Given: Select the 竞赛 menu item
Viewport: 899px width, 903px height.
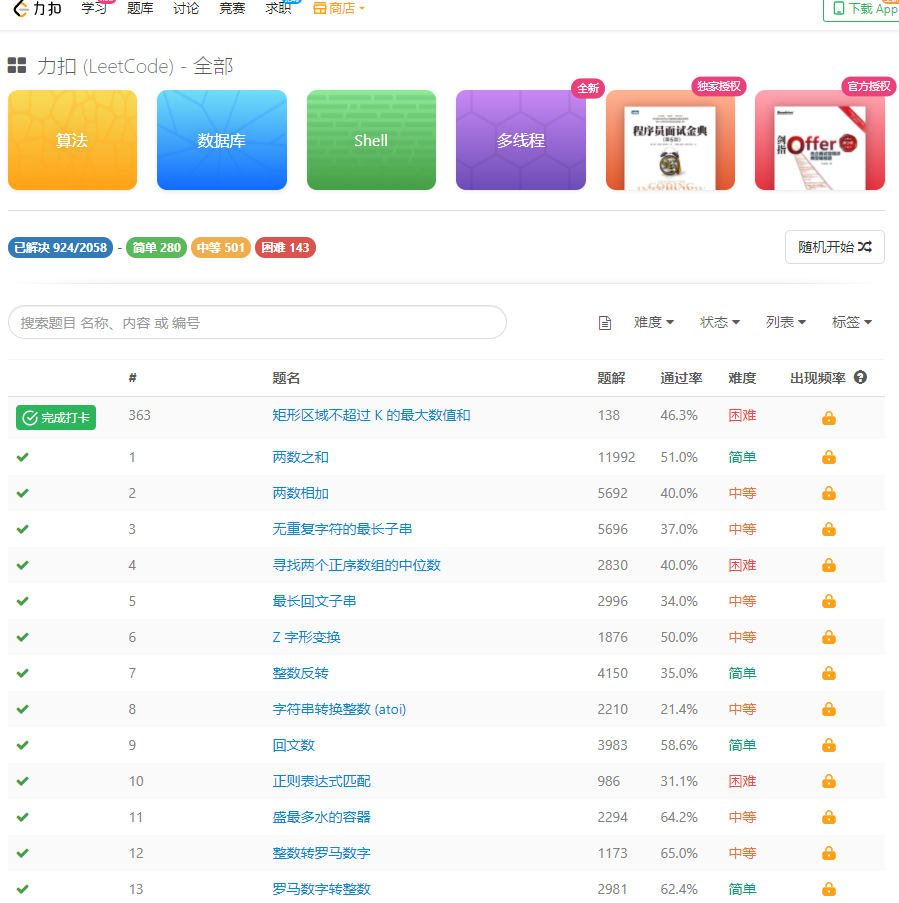Looking at the screenshot, I should 232,9.
